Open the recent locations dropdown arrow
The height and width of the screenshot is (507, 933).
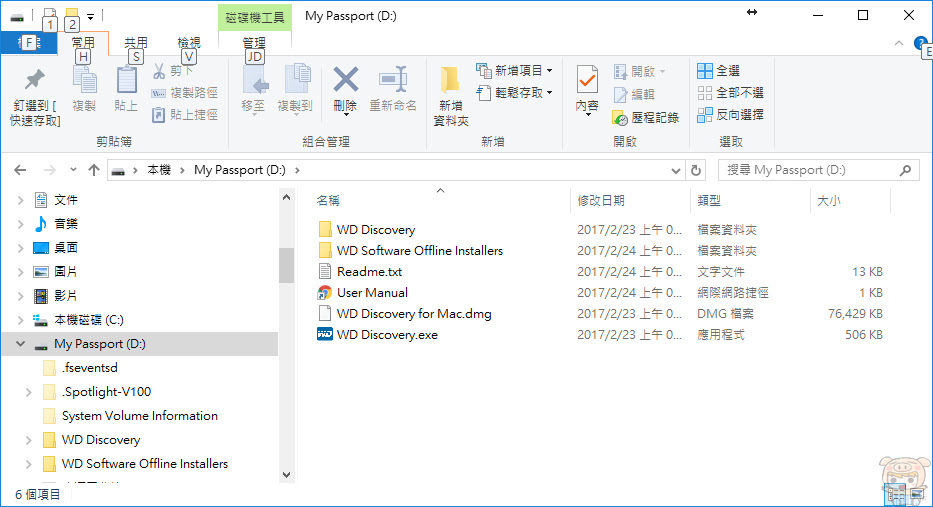73,170
